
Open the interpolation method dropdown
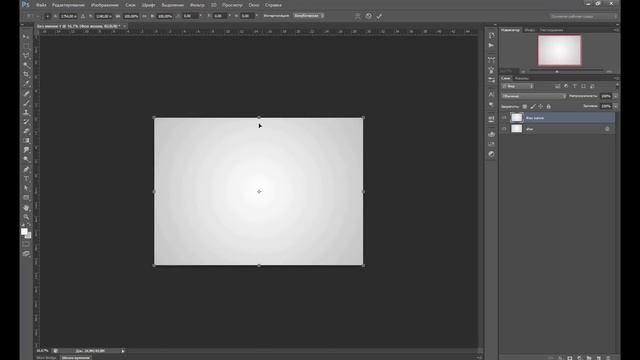click(x=309, y=16)
